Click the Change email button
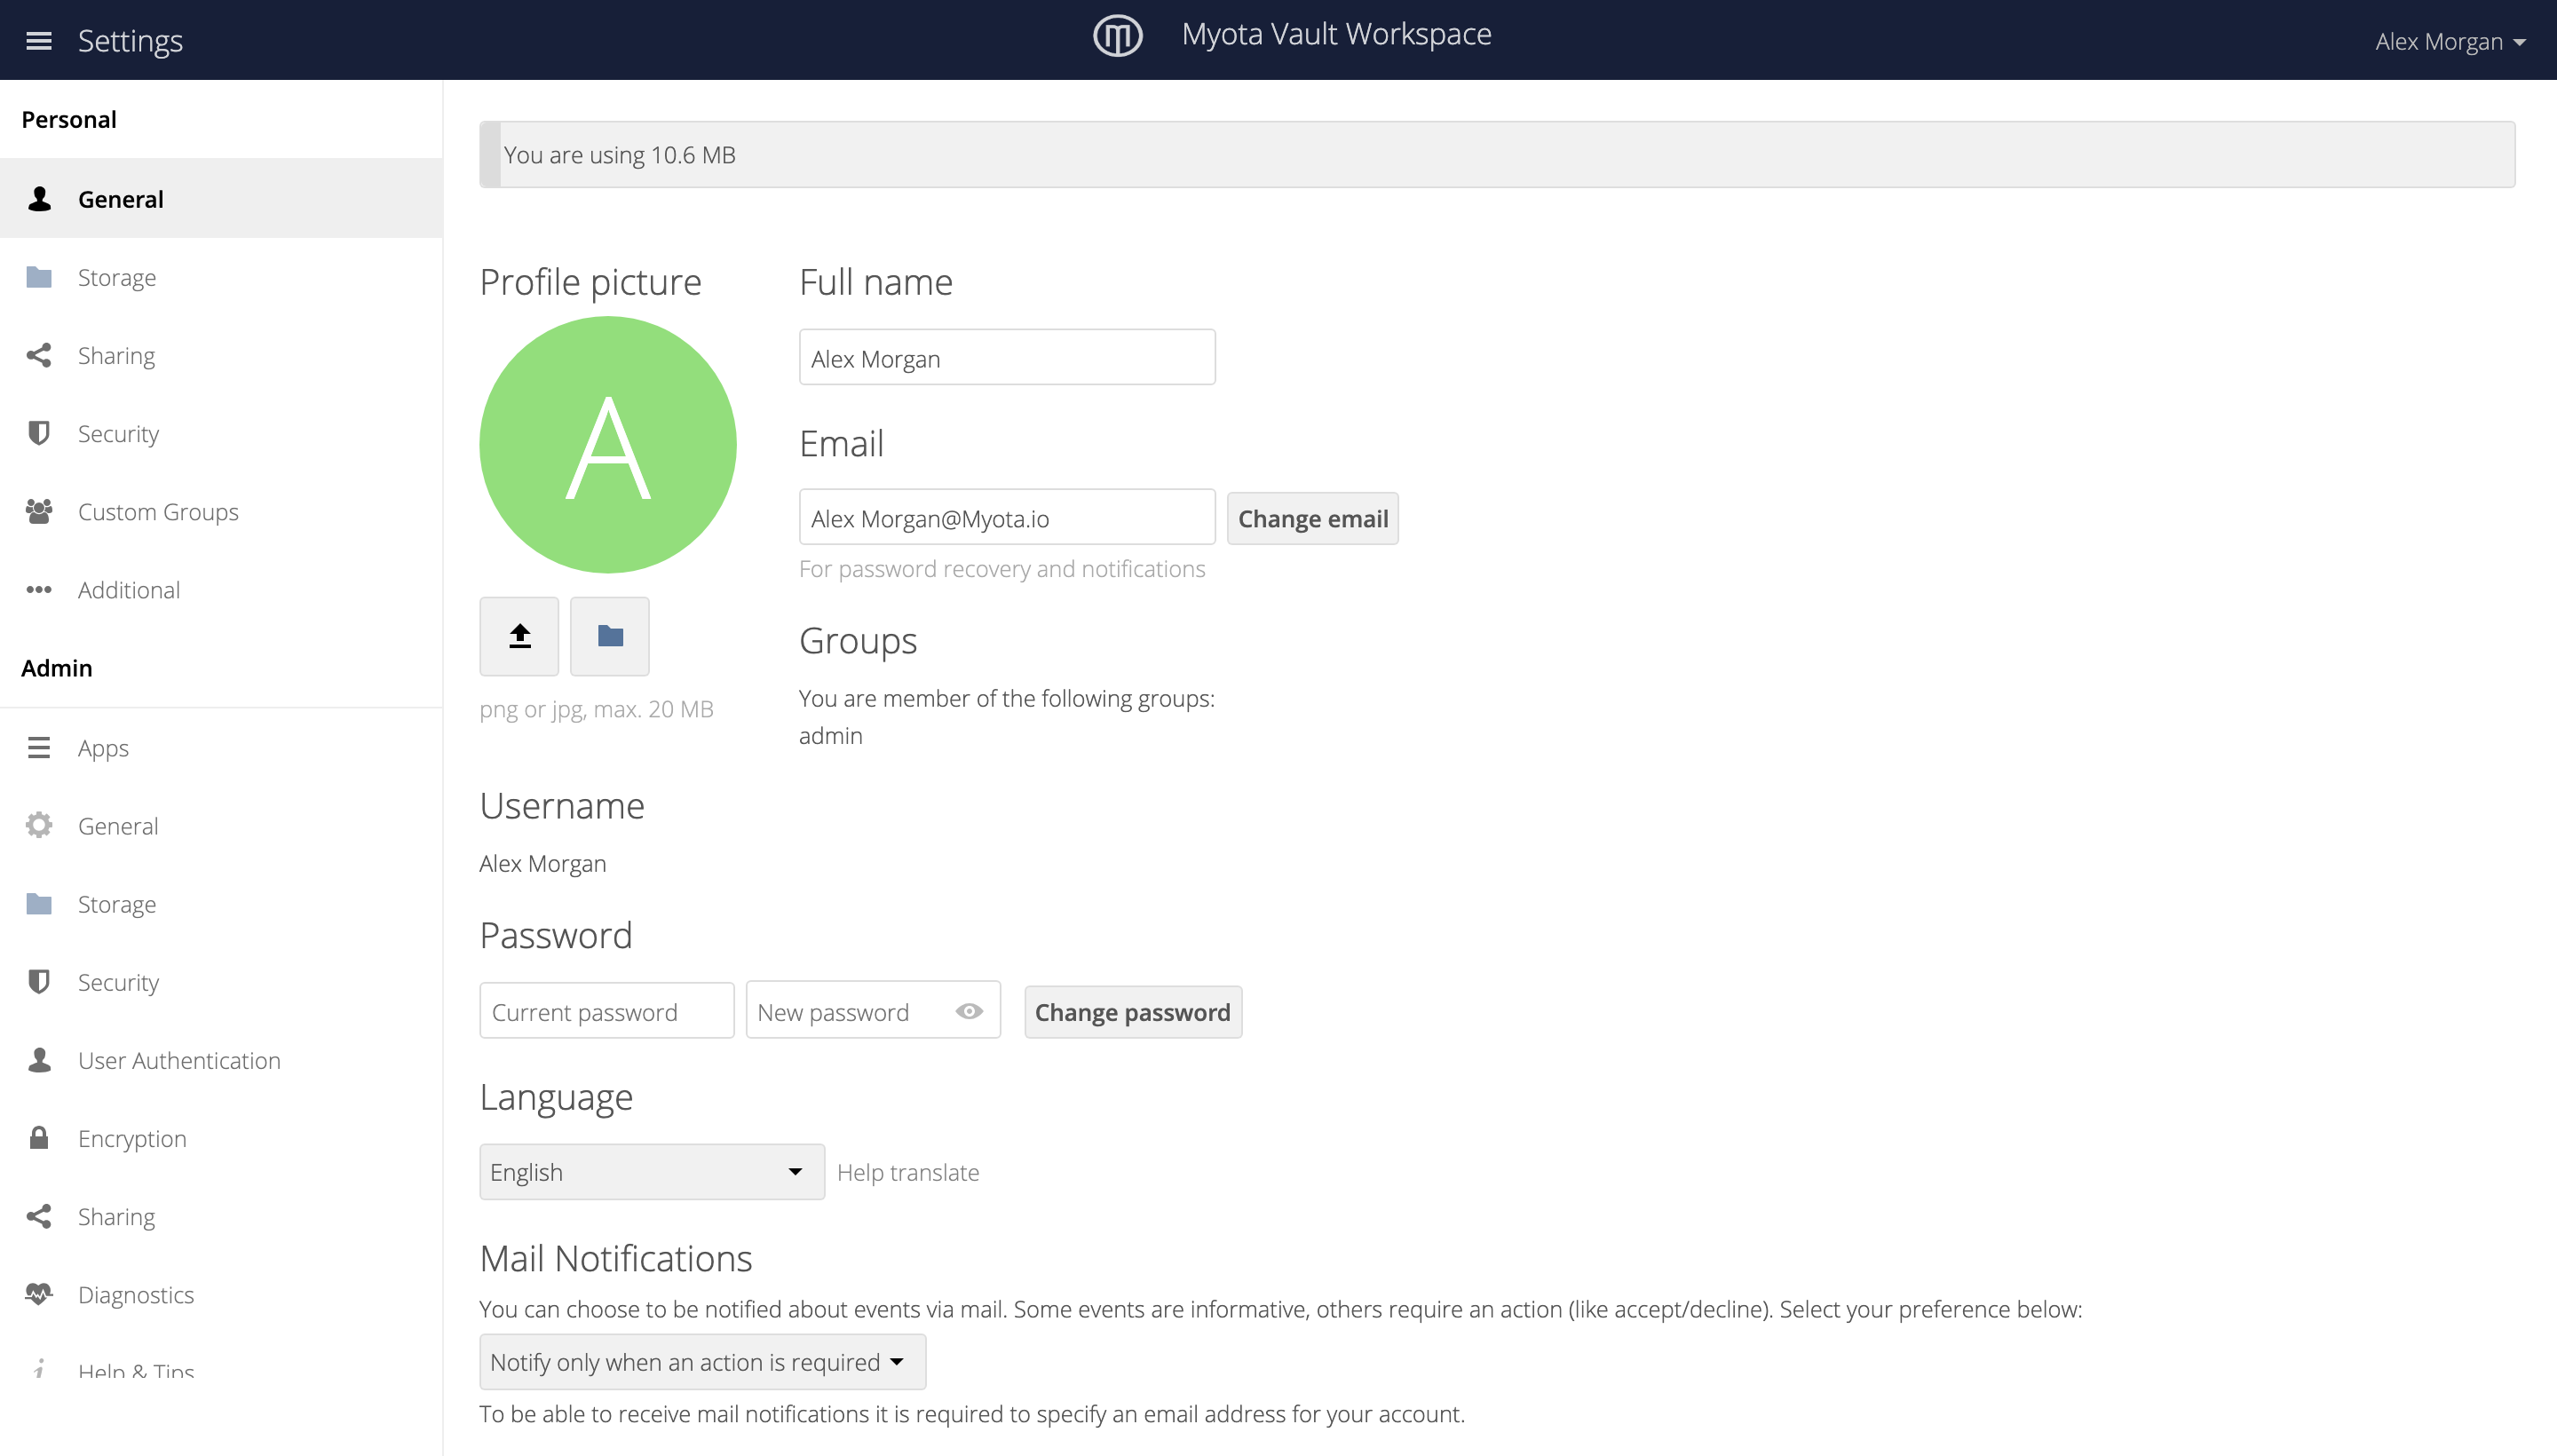This screenshot has width=2557, height=1456. (x=1312, y=518)
